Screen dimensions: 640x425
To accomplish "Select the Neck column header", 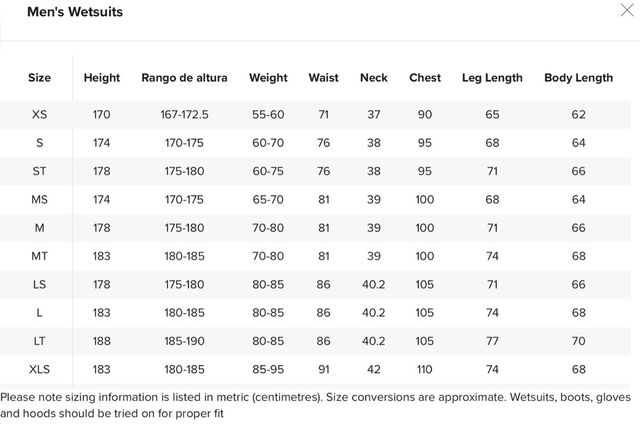I will click(374, 78).
